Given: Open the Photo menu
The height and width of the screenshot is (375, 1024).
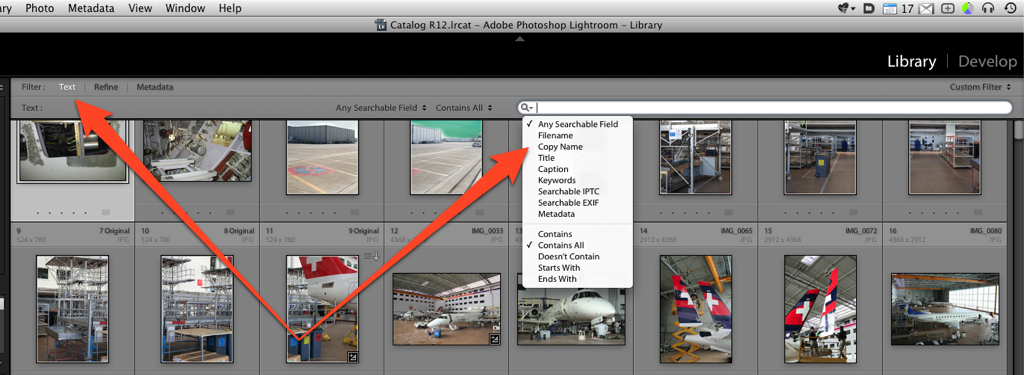Looking at the screenshot, I should click(x=39, y=8).
